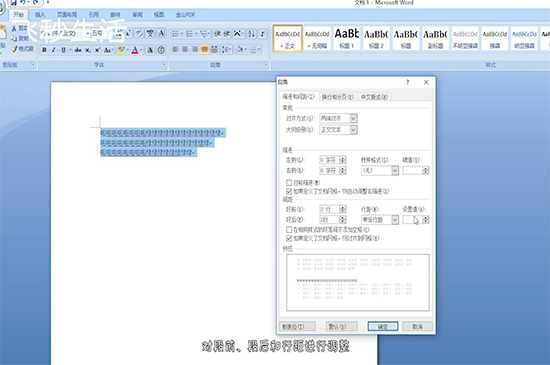
Task: Open the 插入 ribbon tab
Action: point(40,14)
